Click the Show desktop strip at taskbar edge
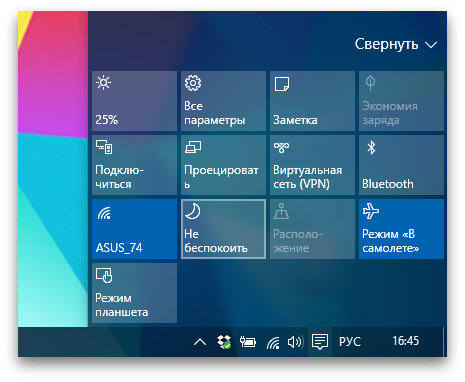This screenshot has height=382, width=465. pos(445,342)
